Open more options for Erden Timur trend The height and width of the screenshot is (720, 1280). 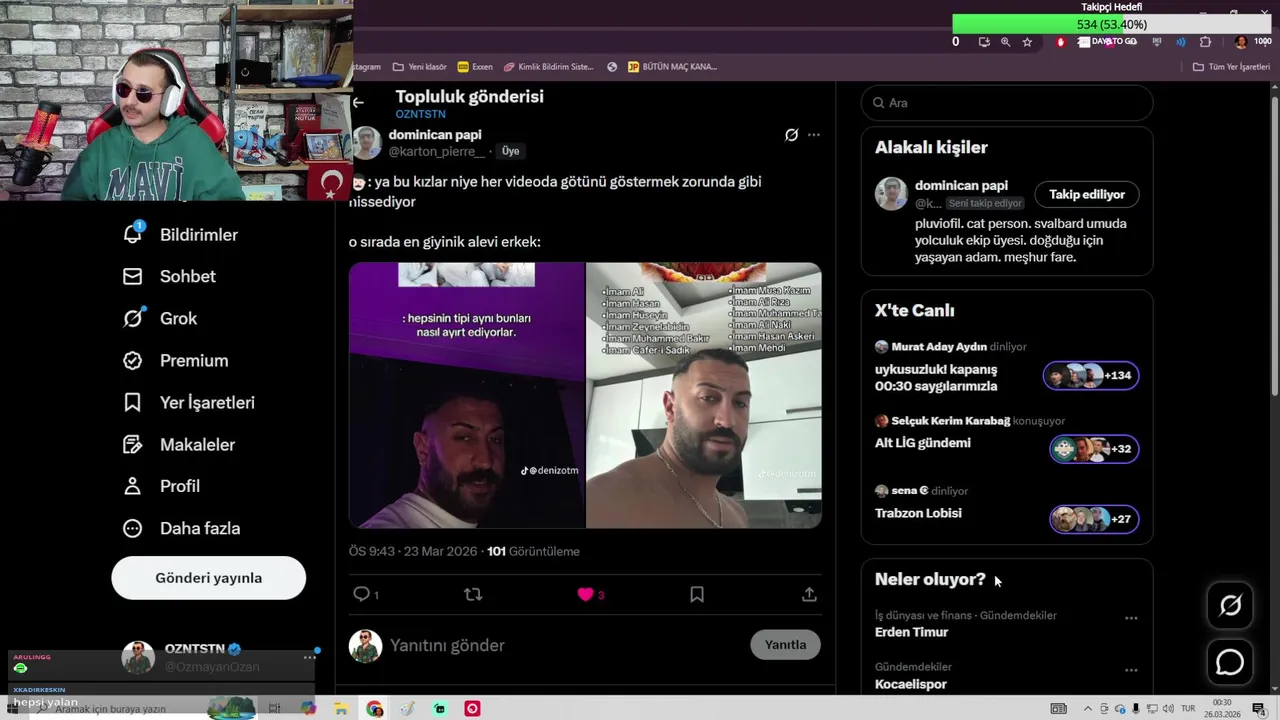coord(1131,618)
